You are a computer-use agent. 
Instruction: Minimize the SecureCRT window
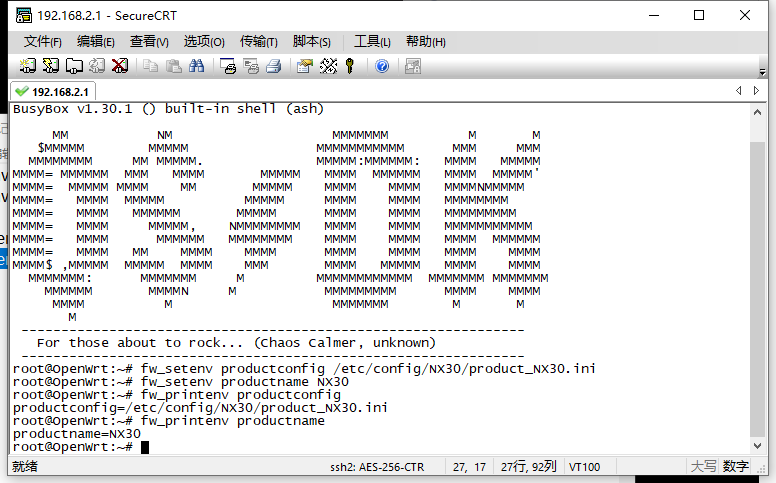pyautogui.click(x=654, y=15)
